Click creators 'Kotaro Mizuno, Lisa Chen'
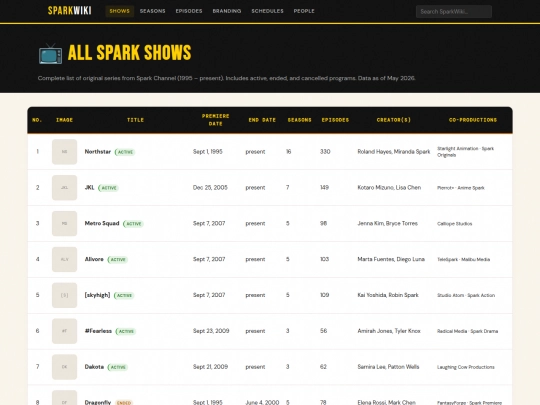 (x=389, y=187)
